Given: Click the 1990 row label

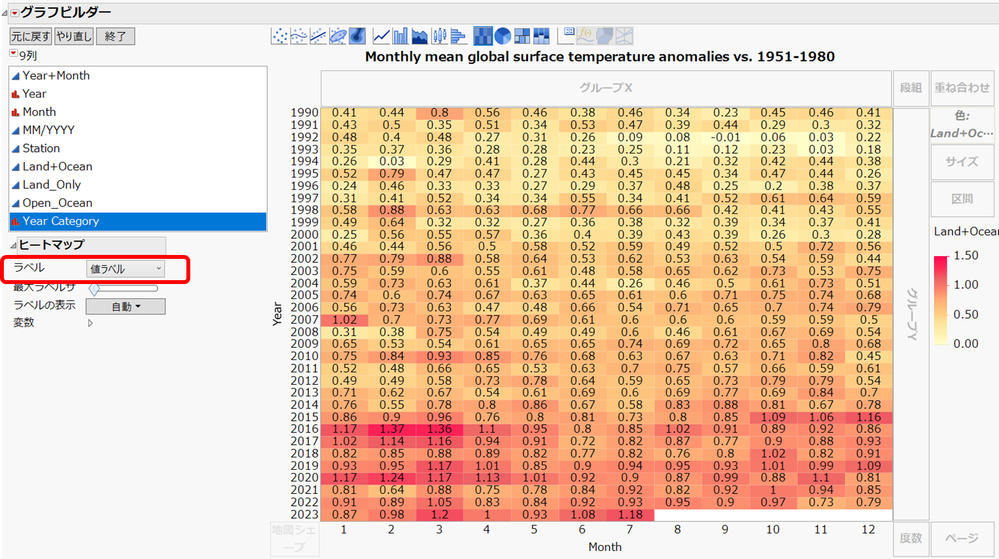Looking at the screenshot, I should 304,113.
